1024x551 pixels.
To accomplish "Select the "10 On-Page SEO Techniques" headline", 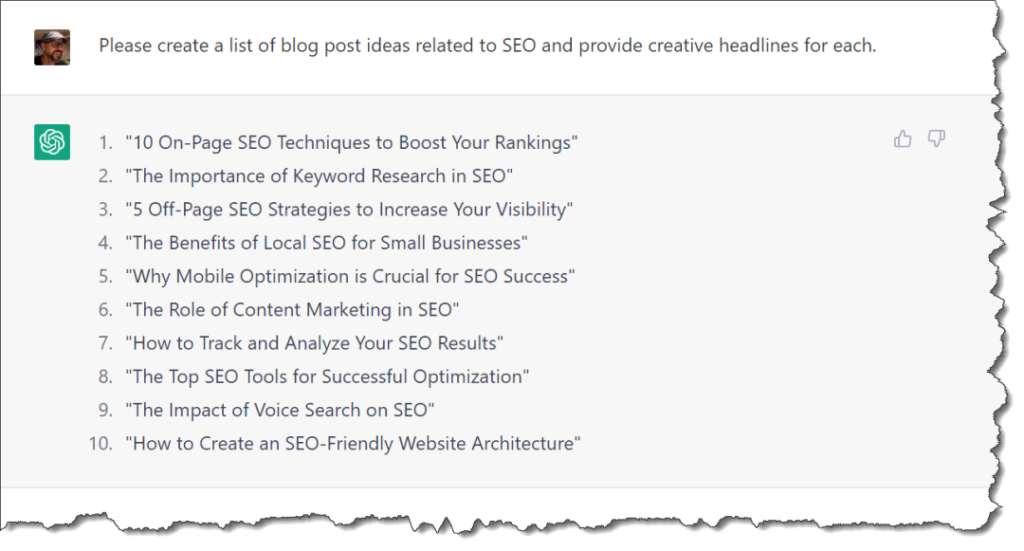I will pos(351,143).
